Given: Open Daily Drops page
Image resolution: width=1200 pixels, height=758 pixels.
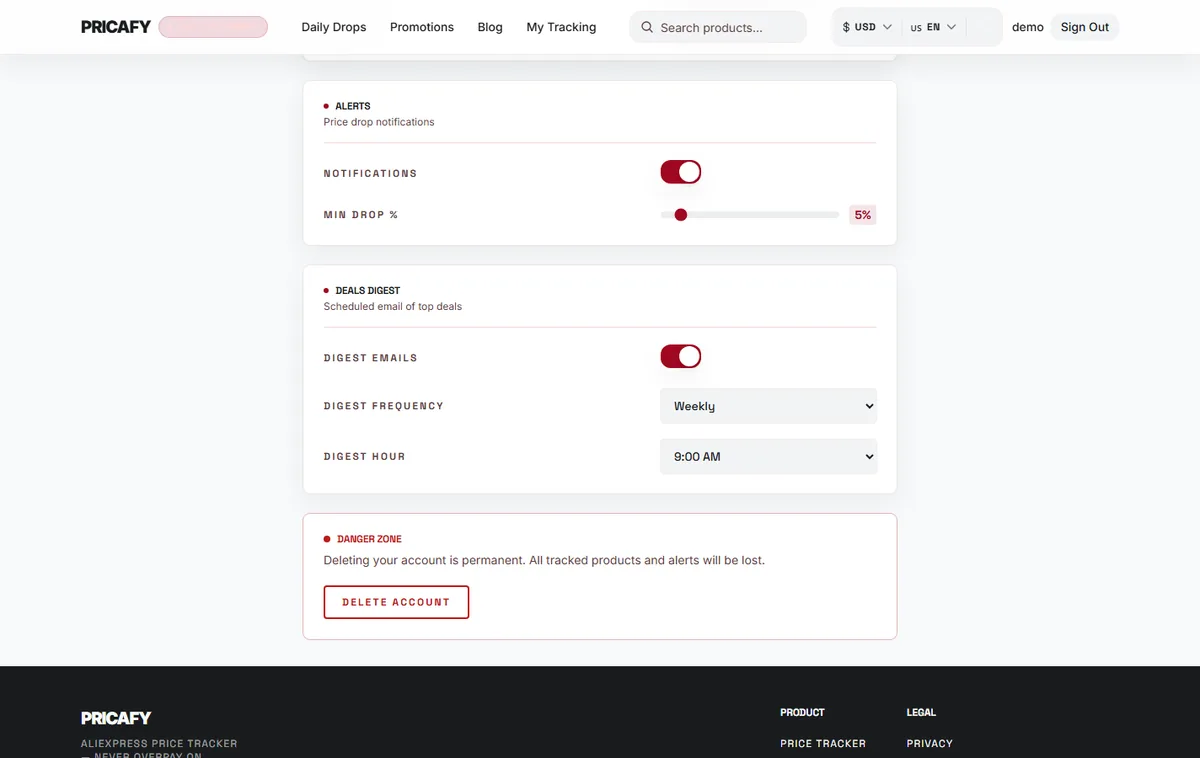Looking at the screenshot, I should point(334,27).
